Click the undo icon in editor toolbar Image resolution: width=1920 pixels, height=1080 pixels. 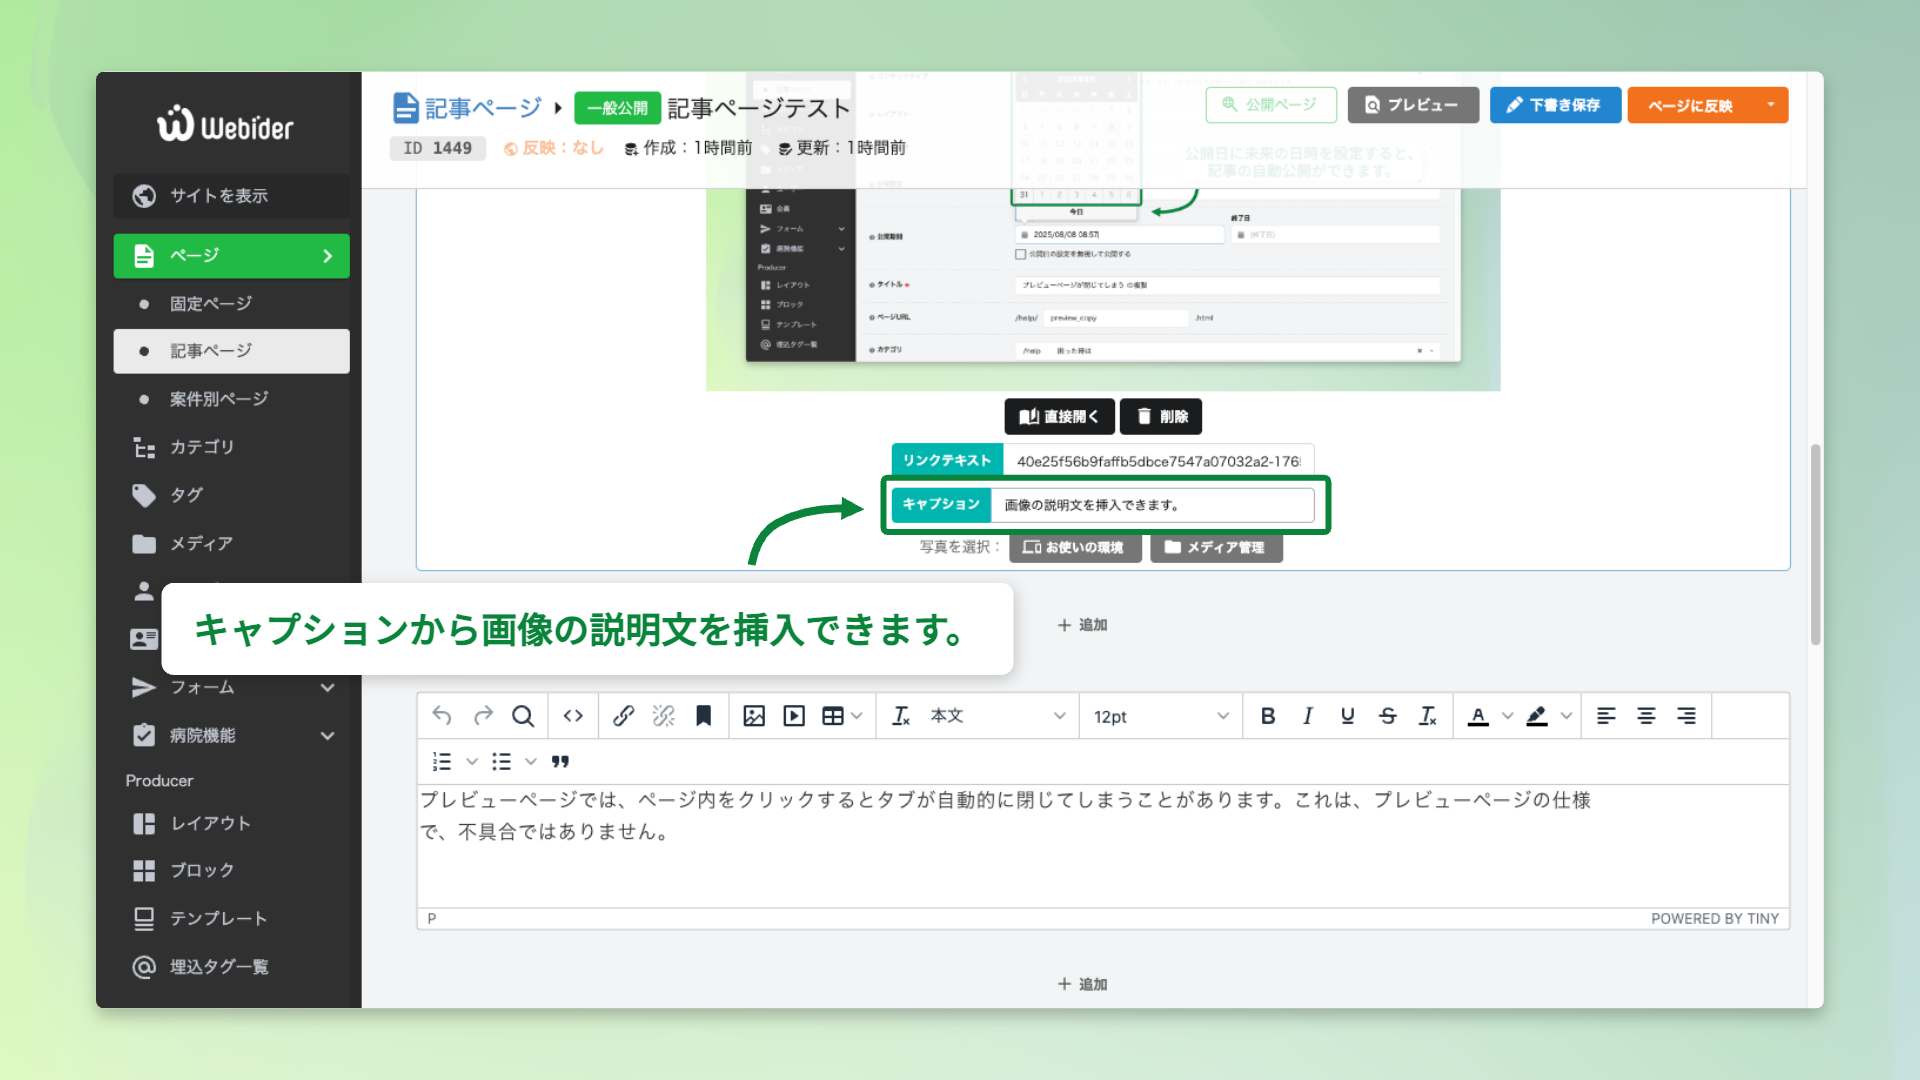tap(442, 716)
